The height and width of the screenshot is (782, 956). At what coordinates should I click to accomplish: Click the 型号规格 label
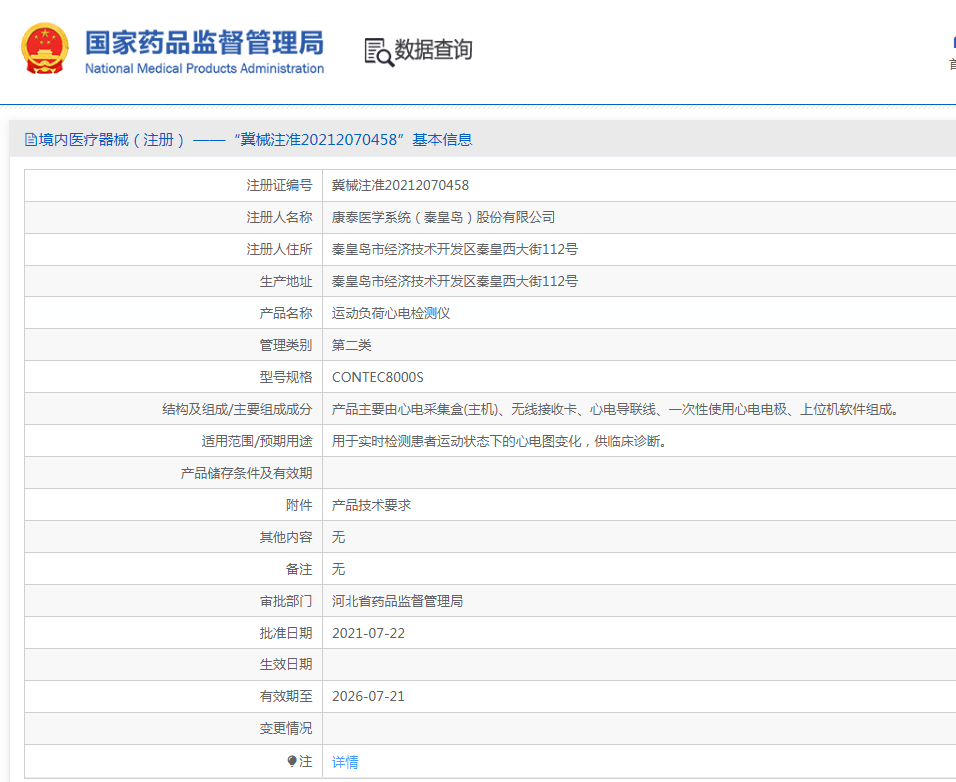(x=286, y=377)
